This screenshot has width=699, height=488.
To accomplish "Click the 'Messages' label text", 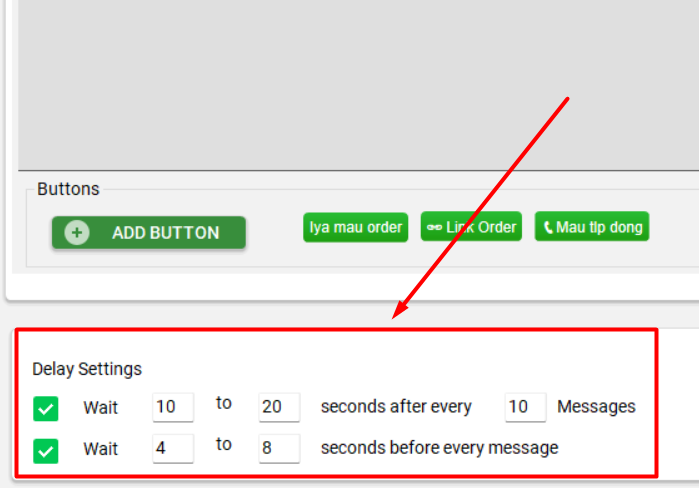I will pos(596,406).
